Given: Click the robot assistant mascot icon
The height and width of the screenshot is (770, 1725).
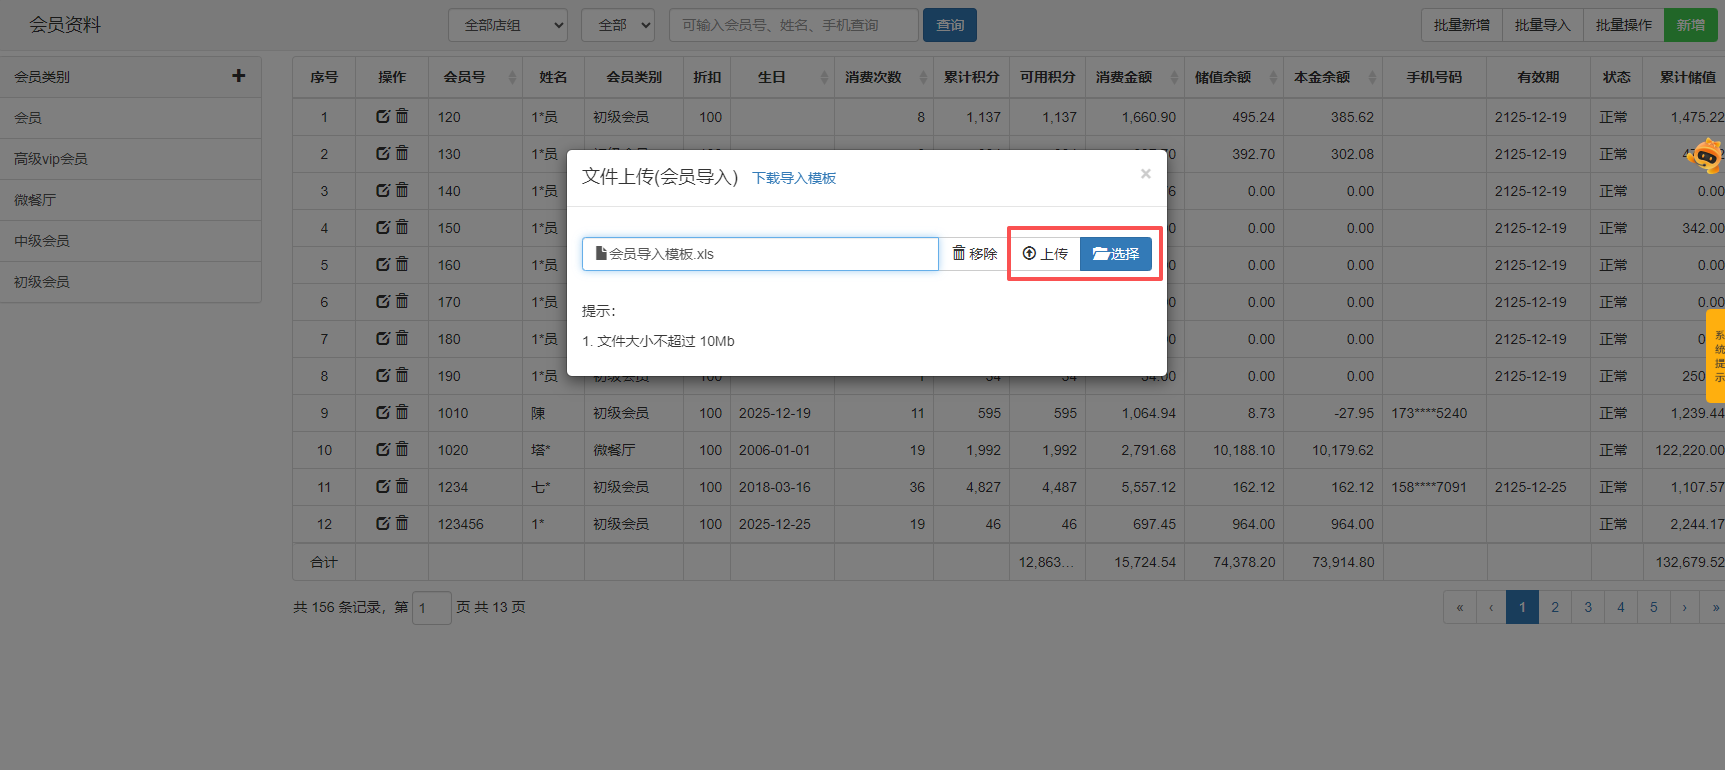Looking at the screenshot, I should coord(1705,155).
